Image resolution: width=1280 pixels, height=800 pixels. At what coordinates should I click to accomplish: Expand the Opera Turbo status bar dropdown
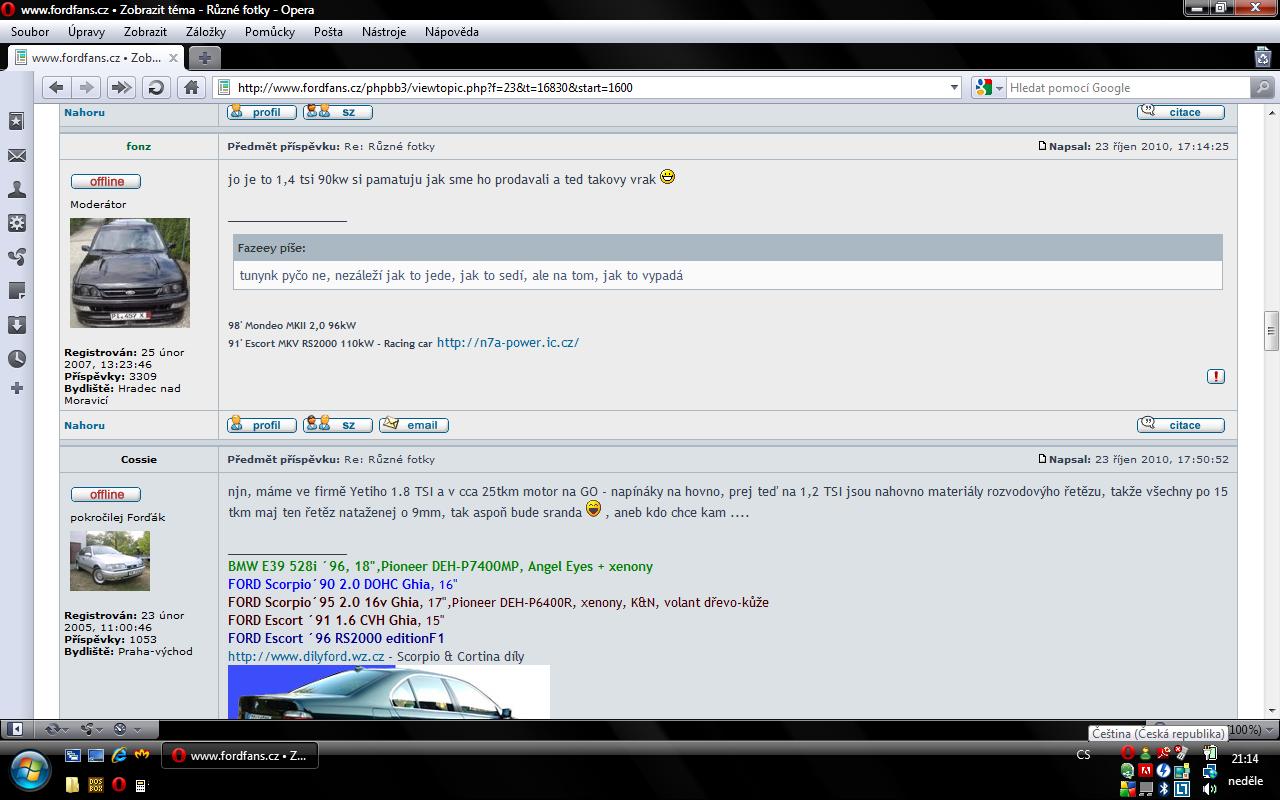(137, 729)
